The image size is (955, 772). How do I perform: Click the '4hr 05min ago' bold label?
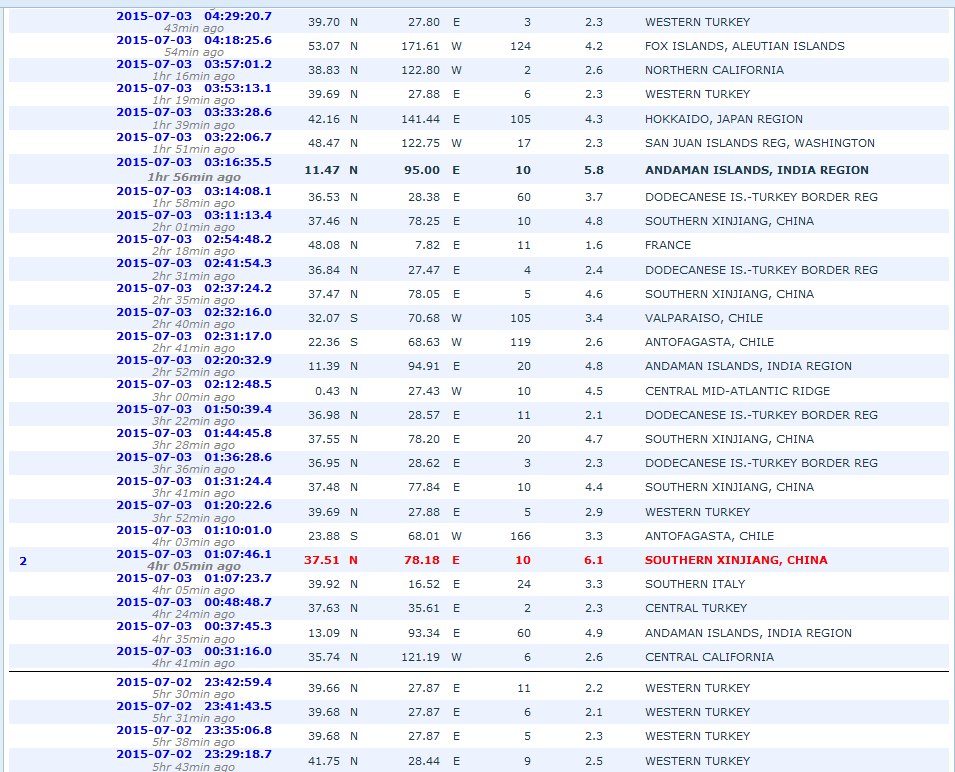click(x=194, y=566)
